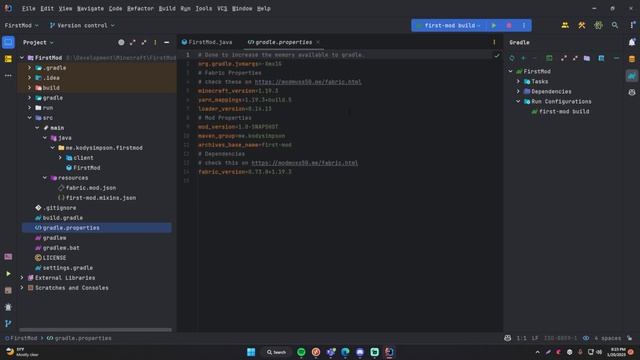Follow the modmuss50 link under Dependencies
The width and height of the screenshot is (640, 360).
coord(304,163)
